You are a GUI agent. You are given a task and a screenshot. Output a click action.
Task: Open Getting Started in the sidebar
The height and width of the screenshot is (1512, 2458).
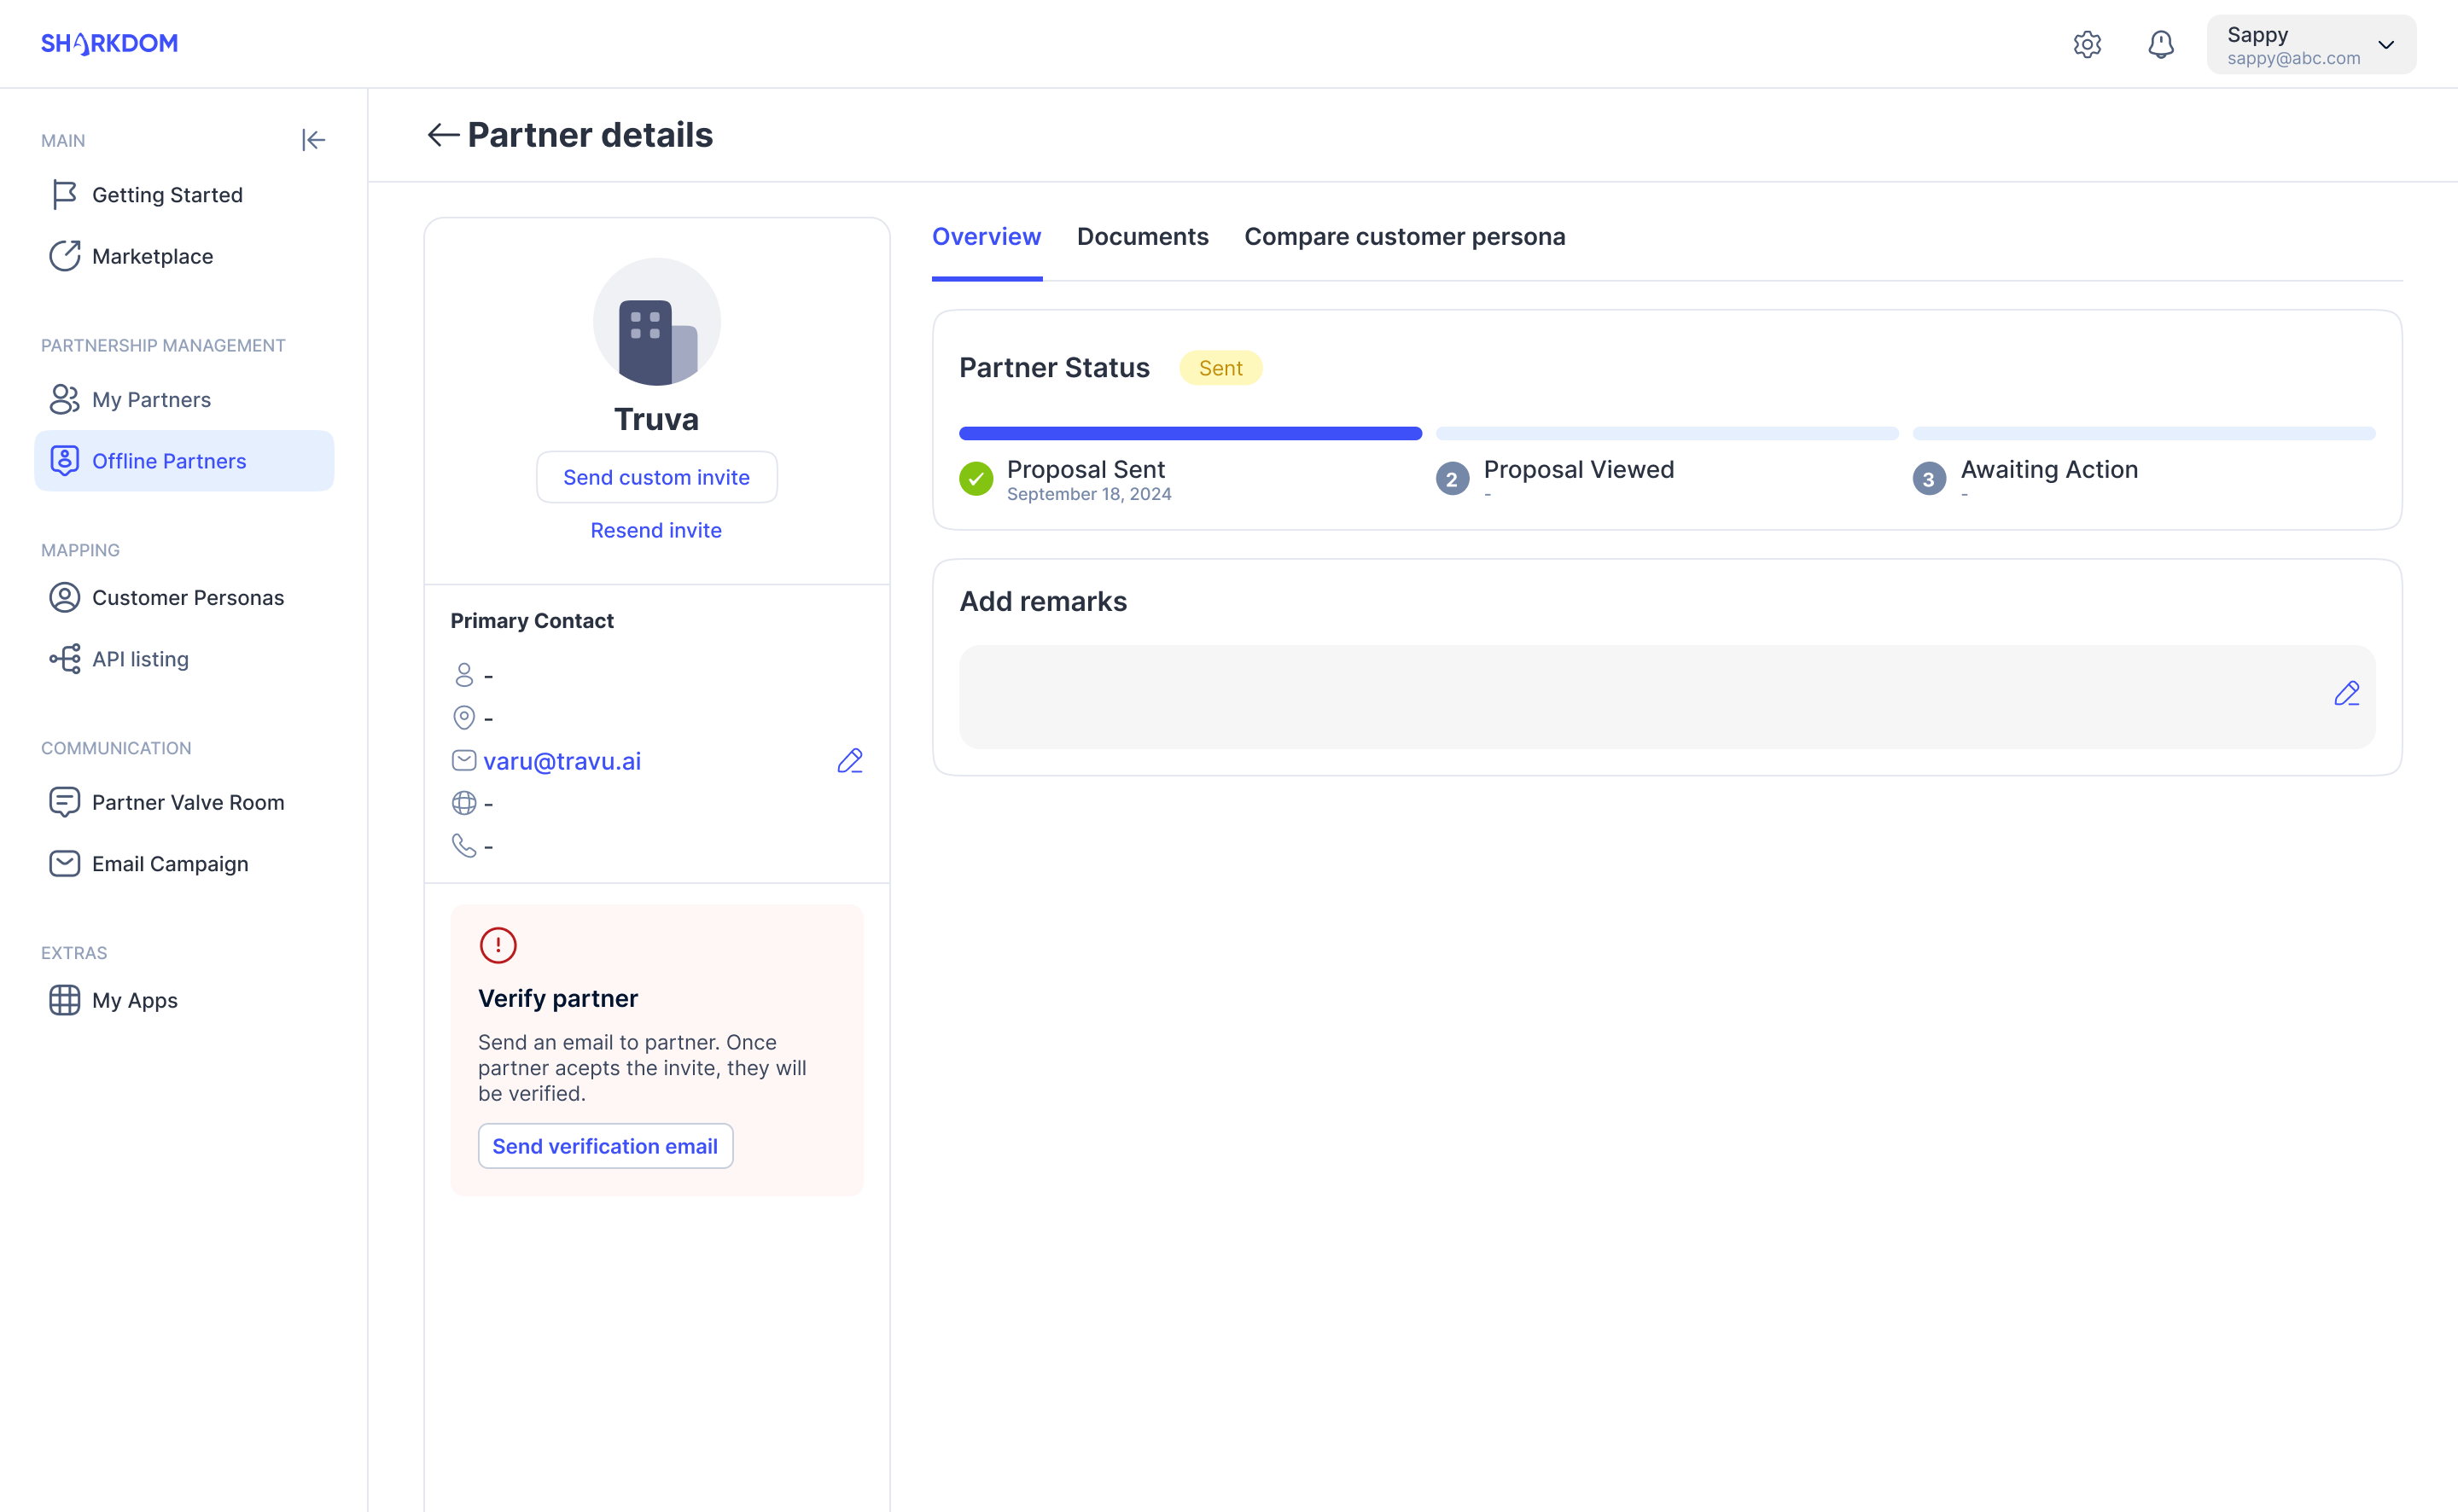click(x=167, y=195)
